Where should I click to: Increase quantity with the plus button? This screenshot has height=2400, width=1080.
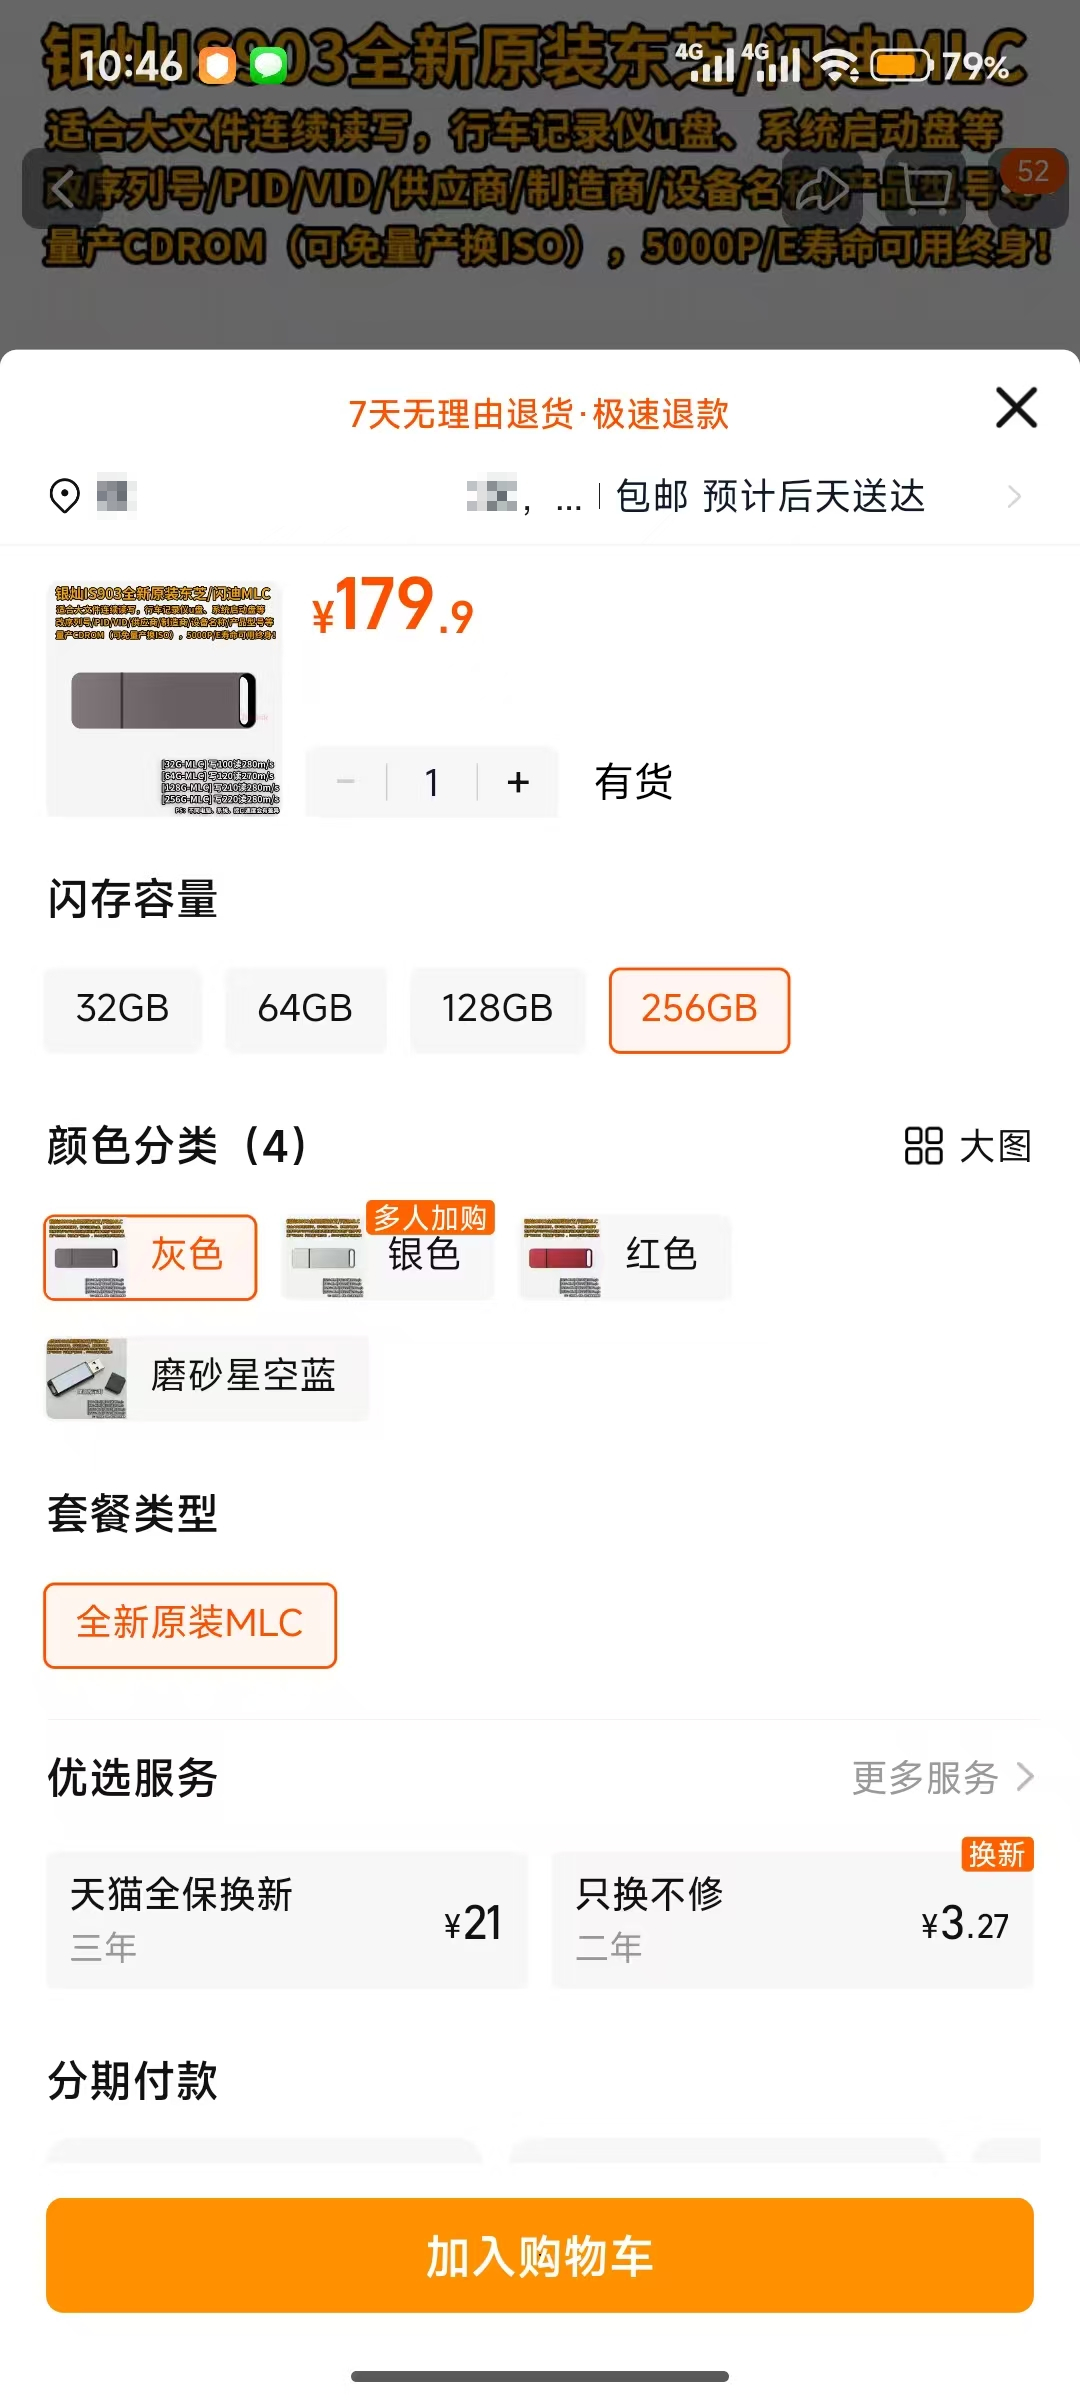(517, 782)
